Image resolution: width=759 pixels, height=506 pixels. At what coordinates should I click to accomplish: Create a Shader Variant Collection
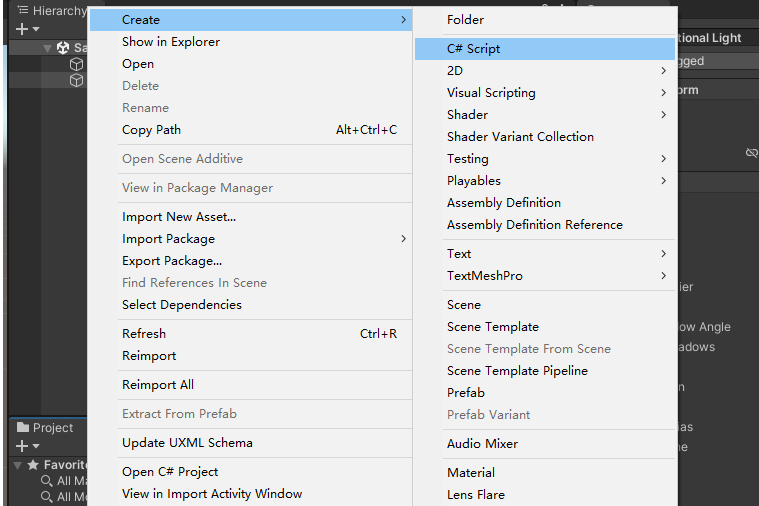click(x=545, y=137)
